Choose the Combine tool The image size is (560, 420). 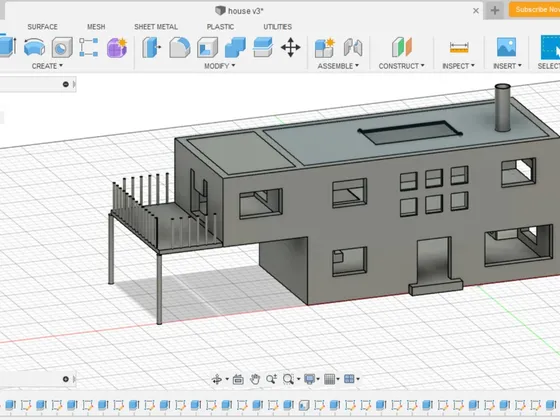click(x=235, y=48)
